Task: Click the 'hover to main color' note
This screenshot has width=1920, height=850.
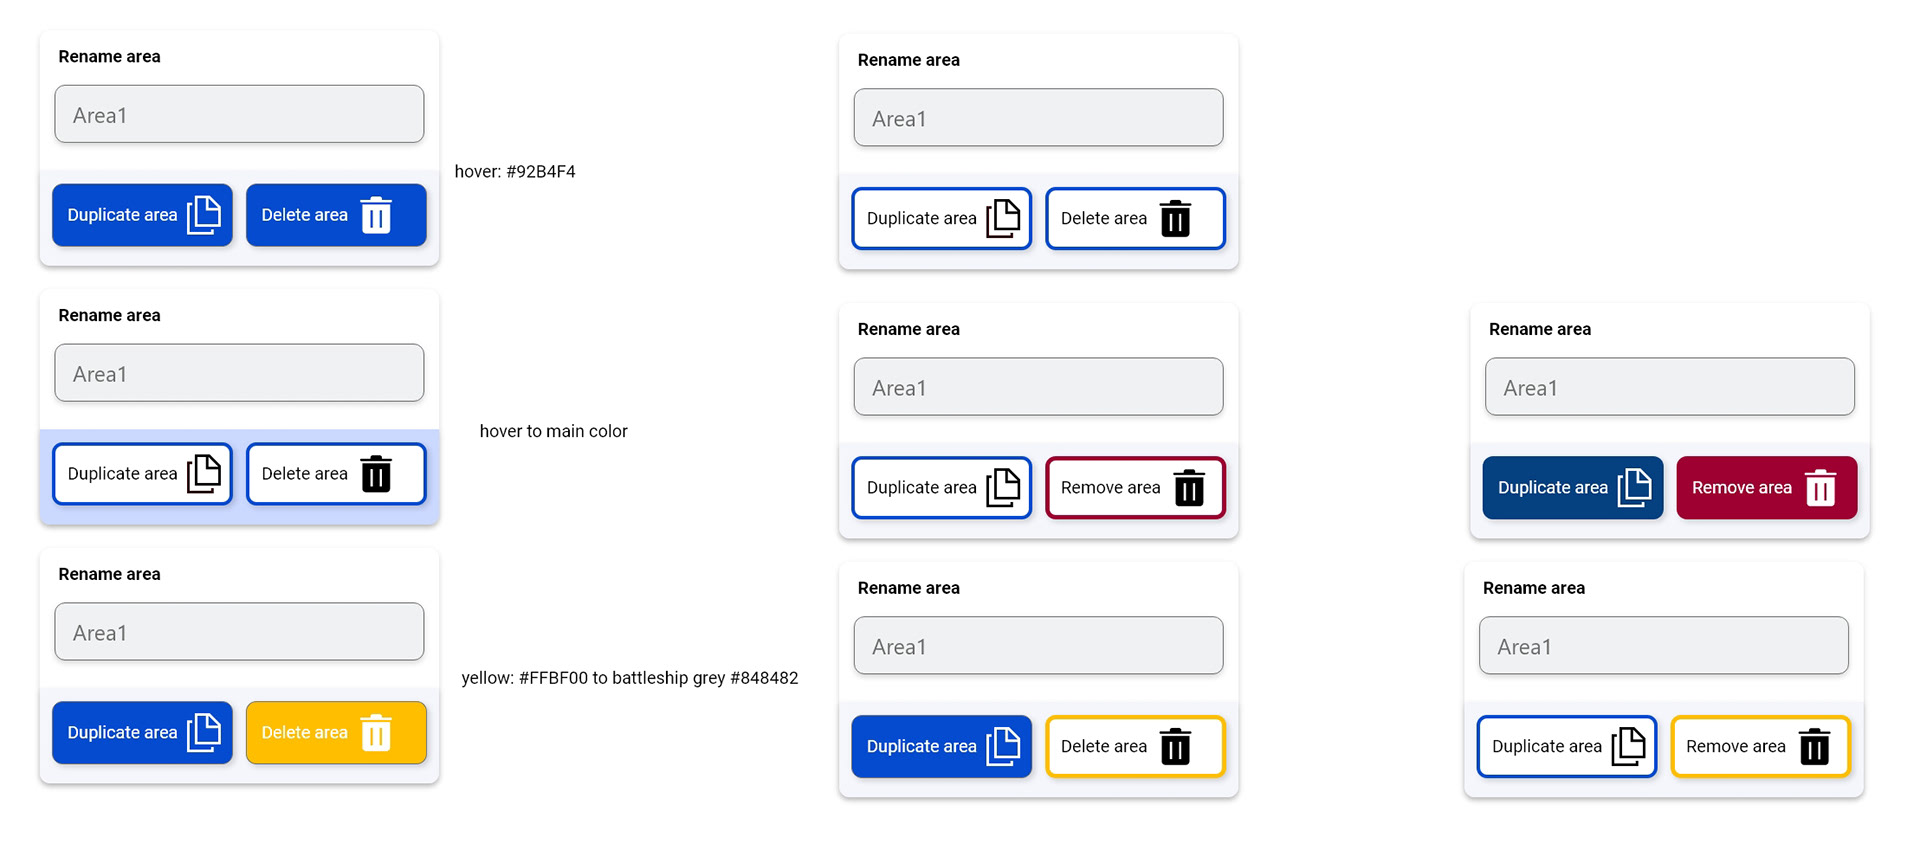Action: point(553,431)
